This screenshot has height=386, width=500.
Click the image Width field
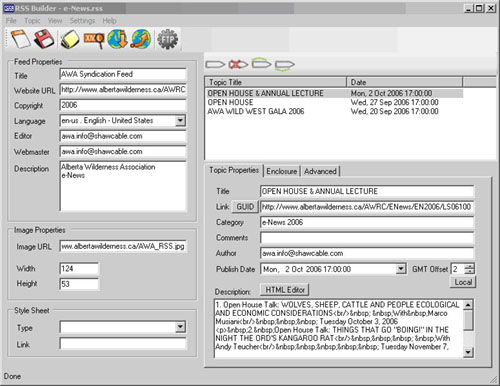point(79,268)
